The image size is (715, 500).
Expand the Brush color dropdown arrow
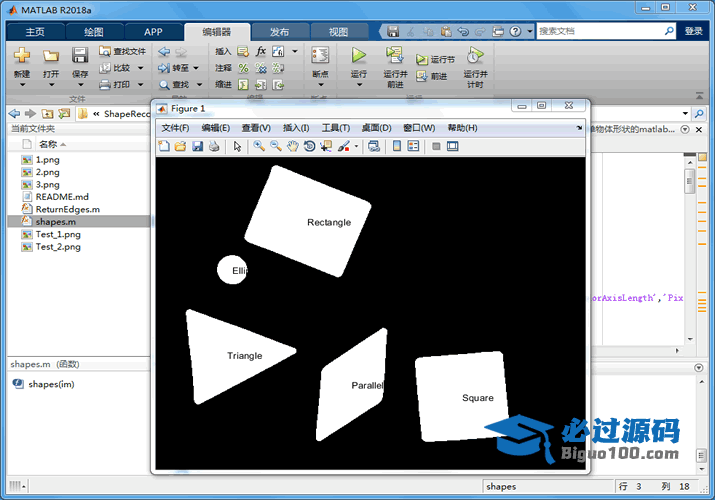pyautogui.click(x=356, y=147)
